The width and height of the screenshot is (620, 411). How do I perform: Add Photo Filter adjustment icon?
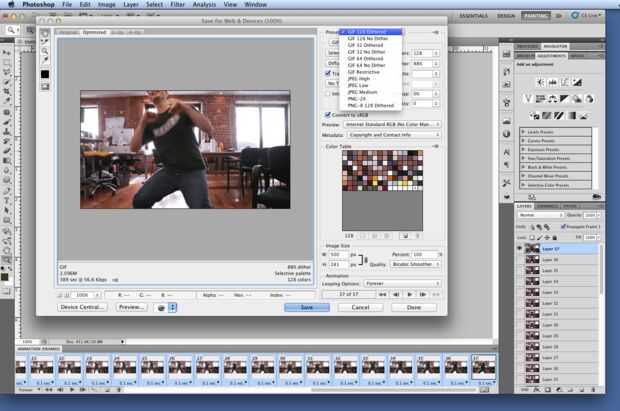577,99
